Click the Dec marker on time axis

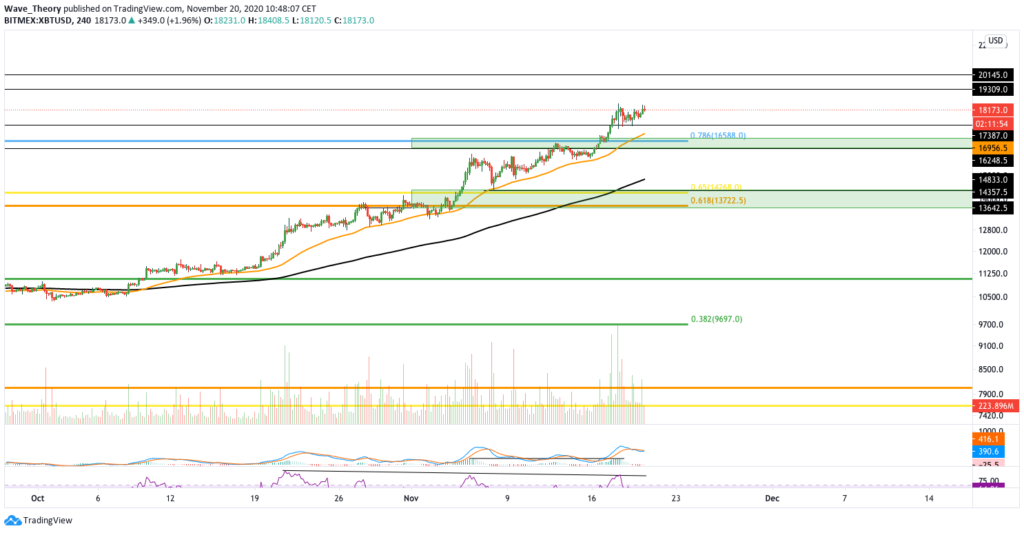[773, 498]
